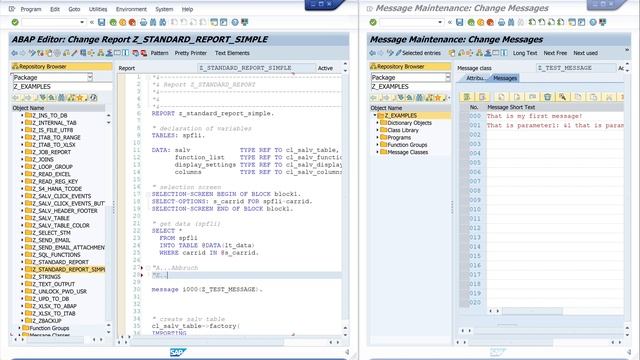Expand Message Classes node in right tree
The image size is (640, 360).
click(x=378, y=152)
